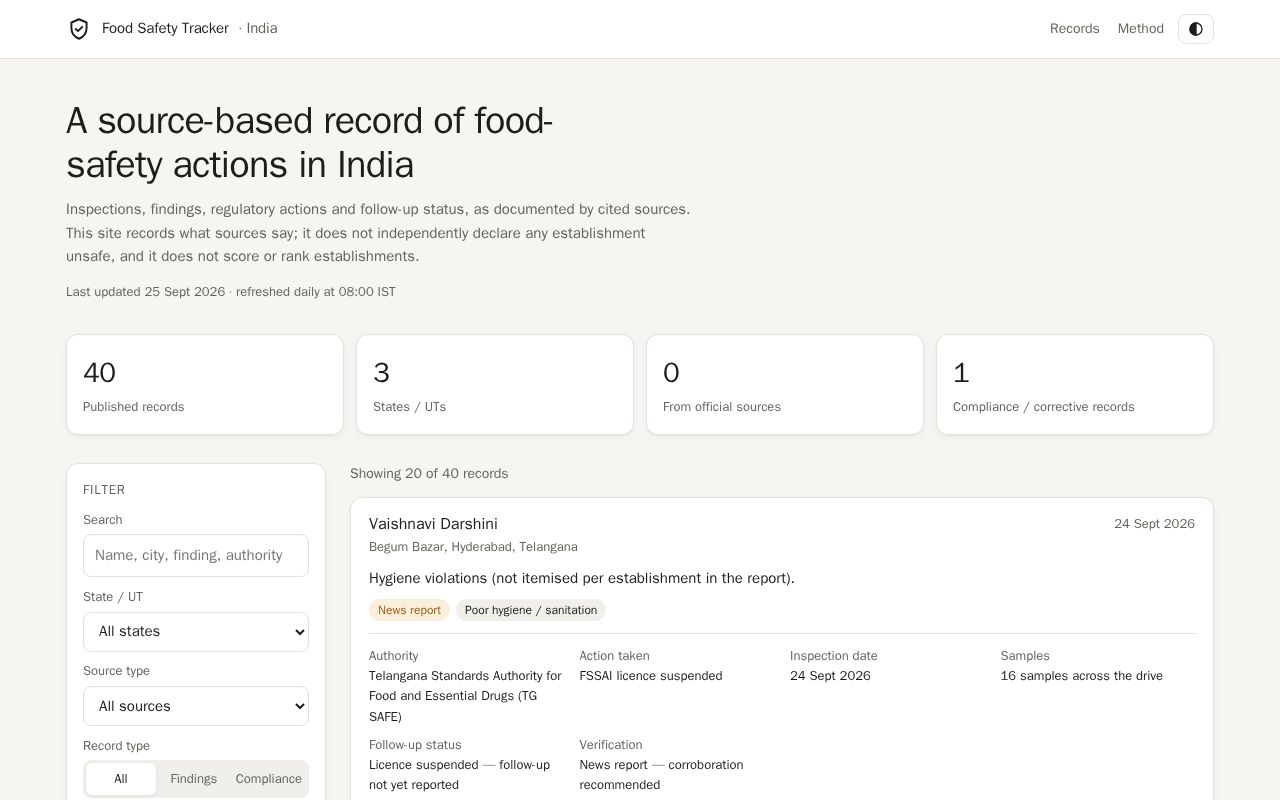Click the Hygiene violations finding sentence
1280x800 pixels.
point(582,578)
